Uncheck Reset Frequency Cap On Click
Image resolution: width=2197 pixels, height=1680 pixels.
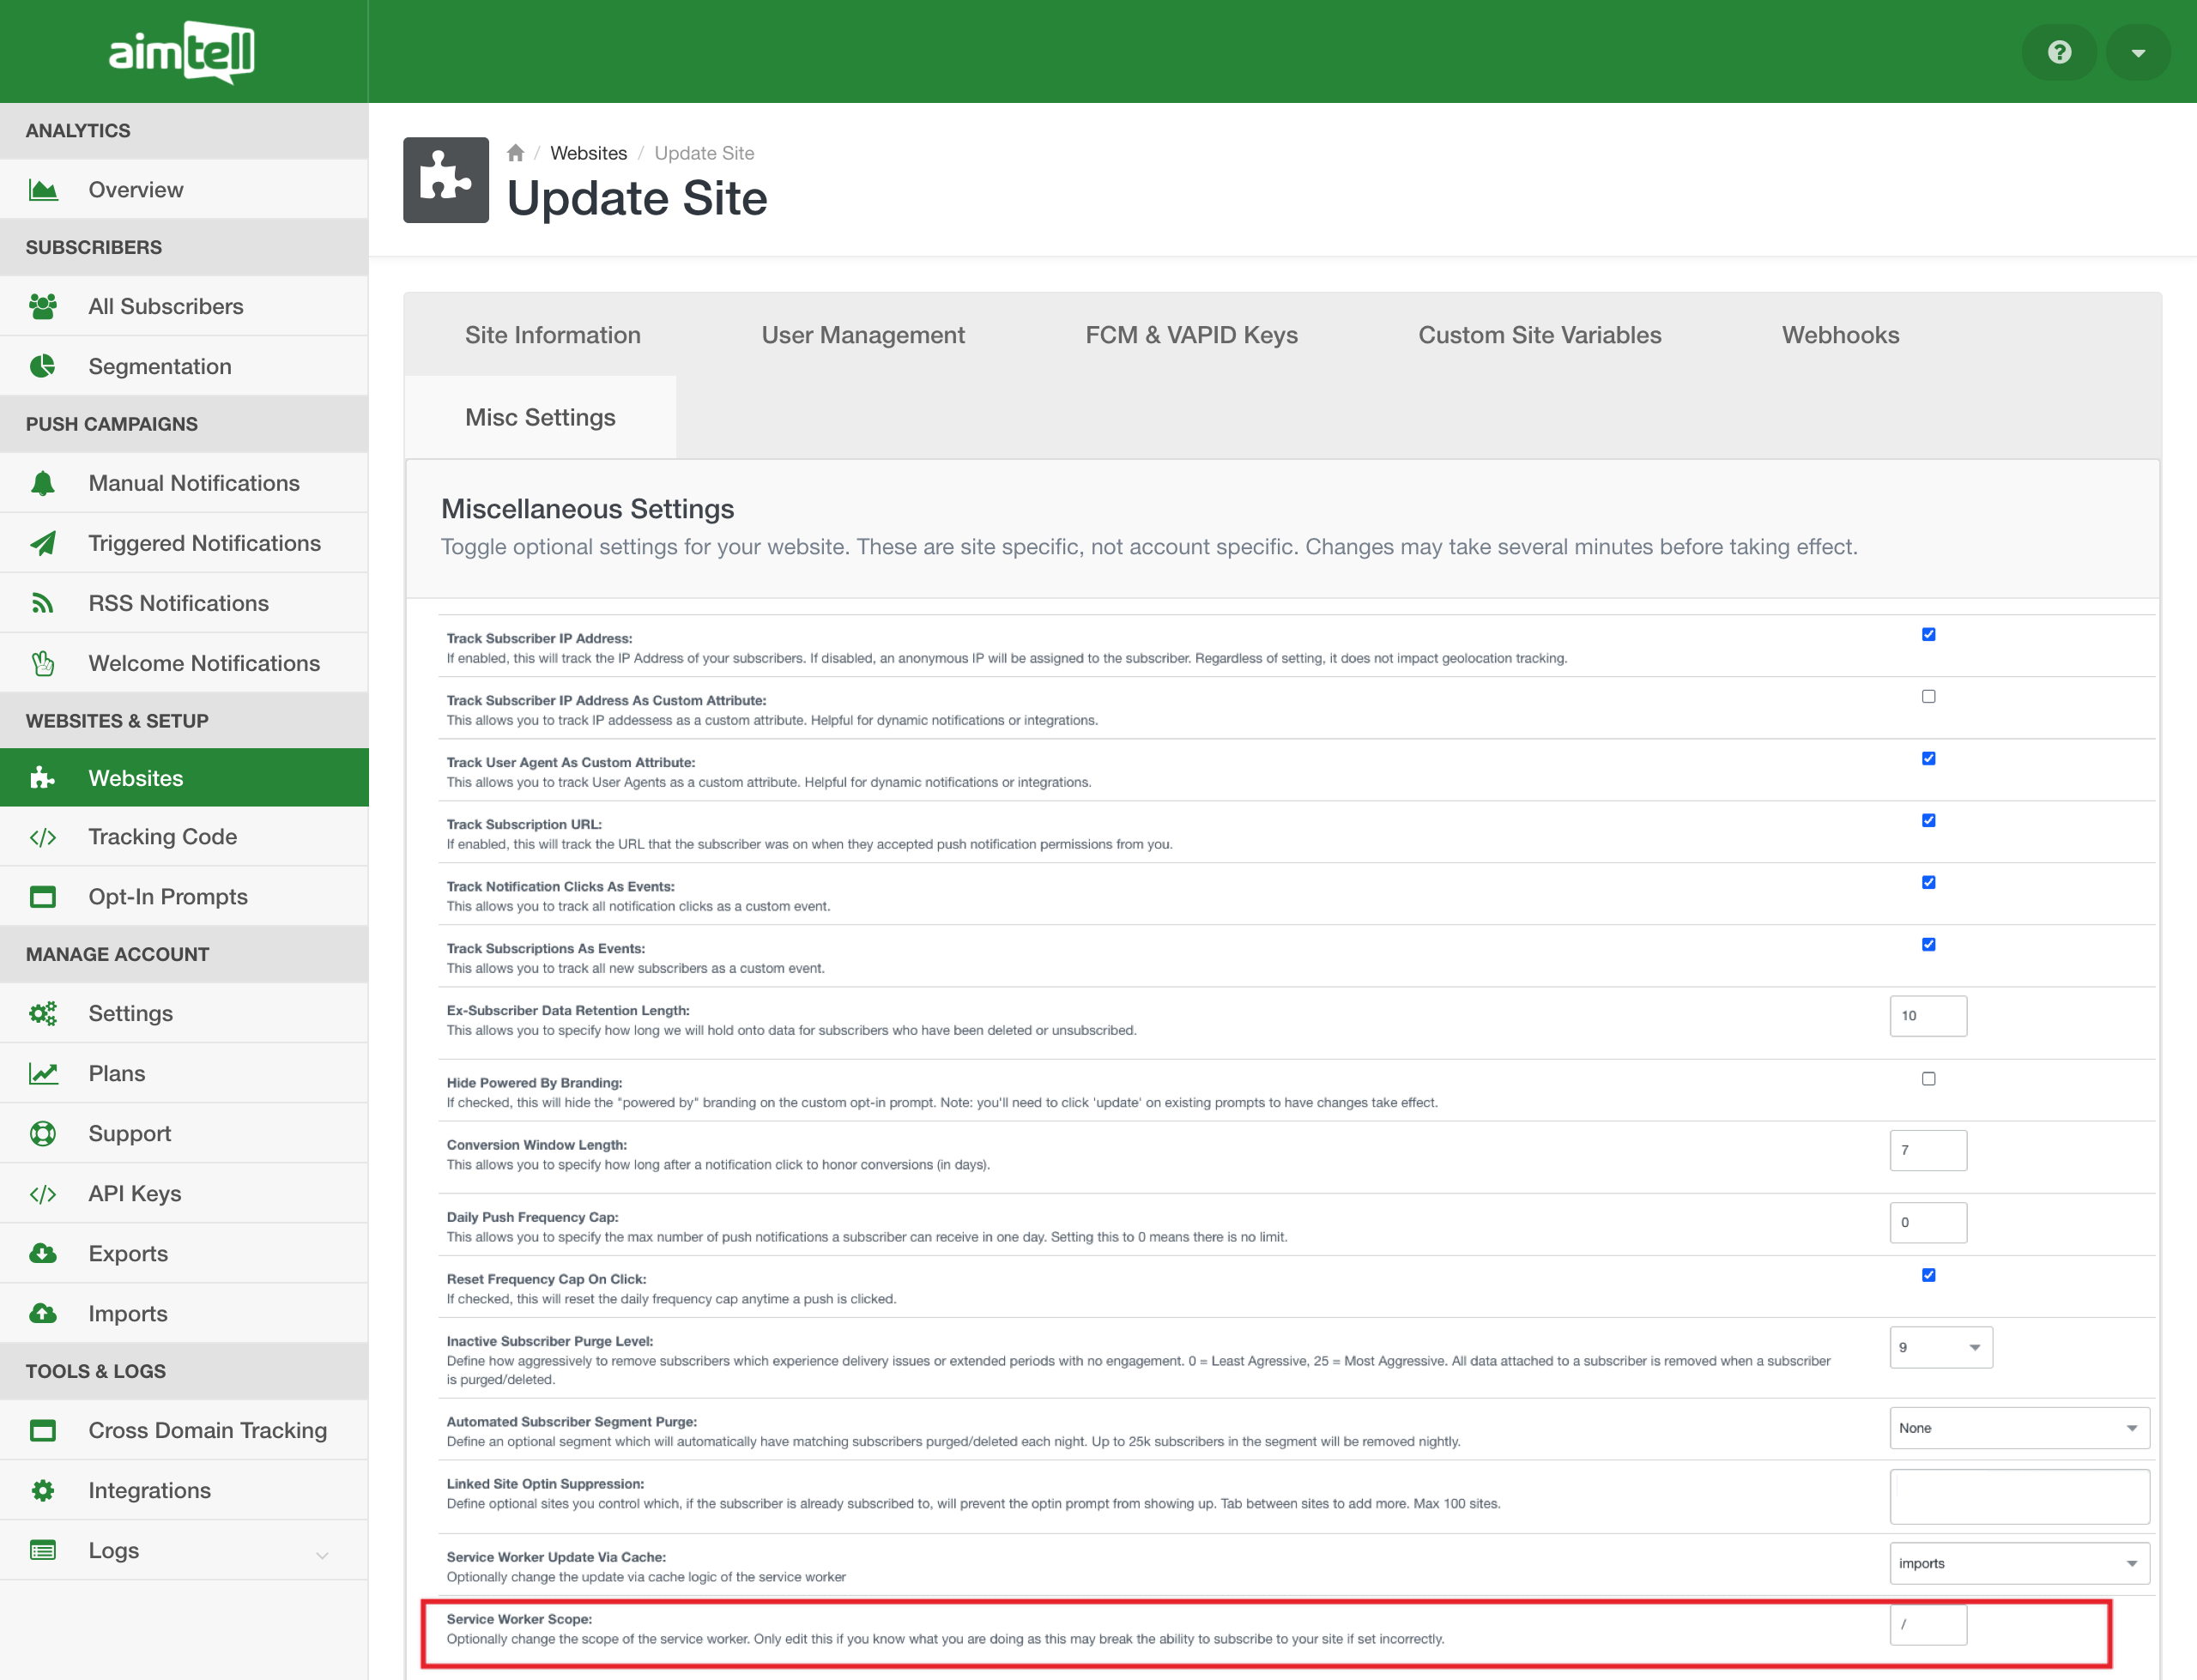[x=1928, y=1275]
